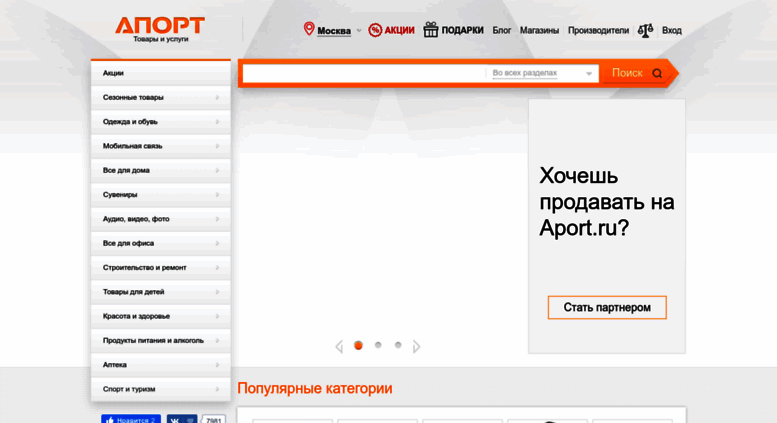Image resolution: width=777 pixels, height=423 pixels.
Task: Expand the Мобильная связь arrow
Action: coord(217,146)
